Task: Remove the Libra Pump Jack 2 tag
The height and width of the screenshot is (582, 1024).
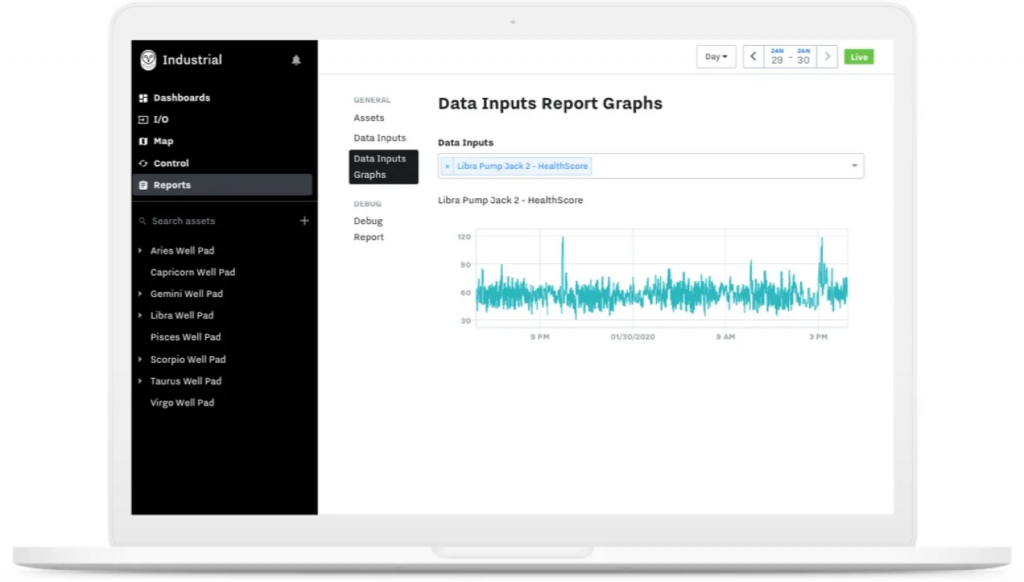Action: coord(447,166)
